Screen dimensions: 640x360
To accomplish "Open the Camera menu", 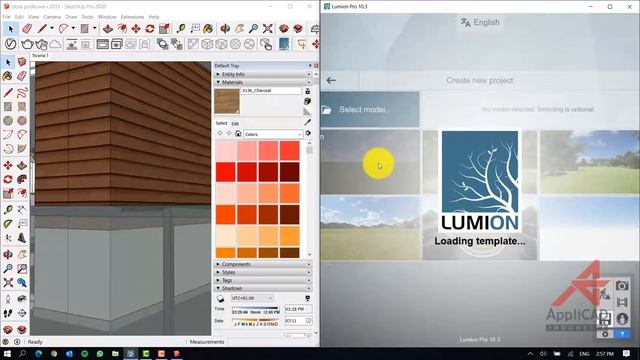I will tap(52, 17).
